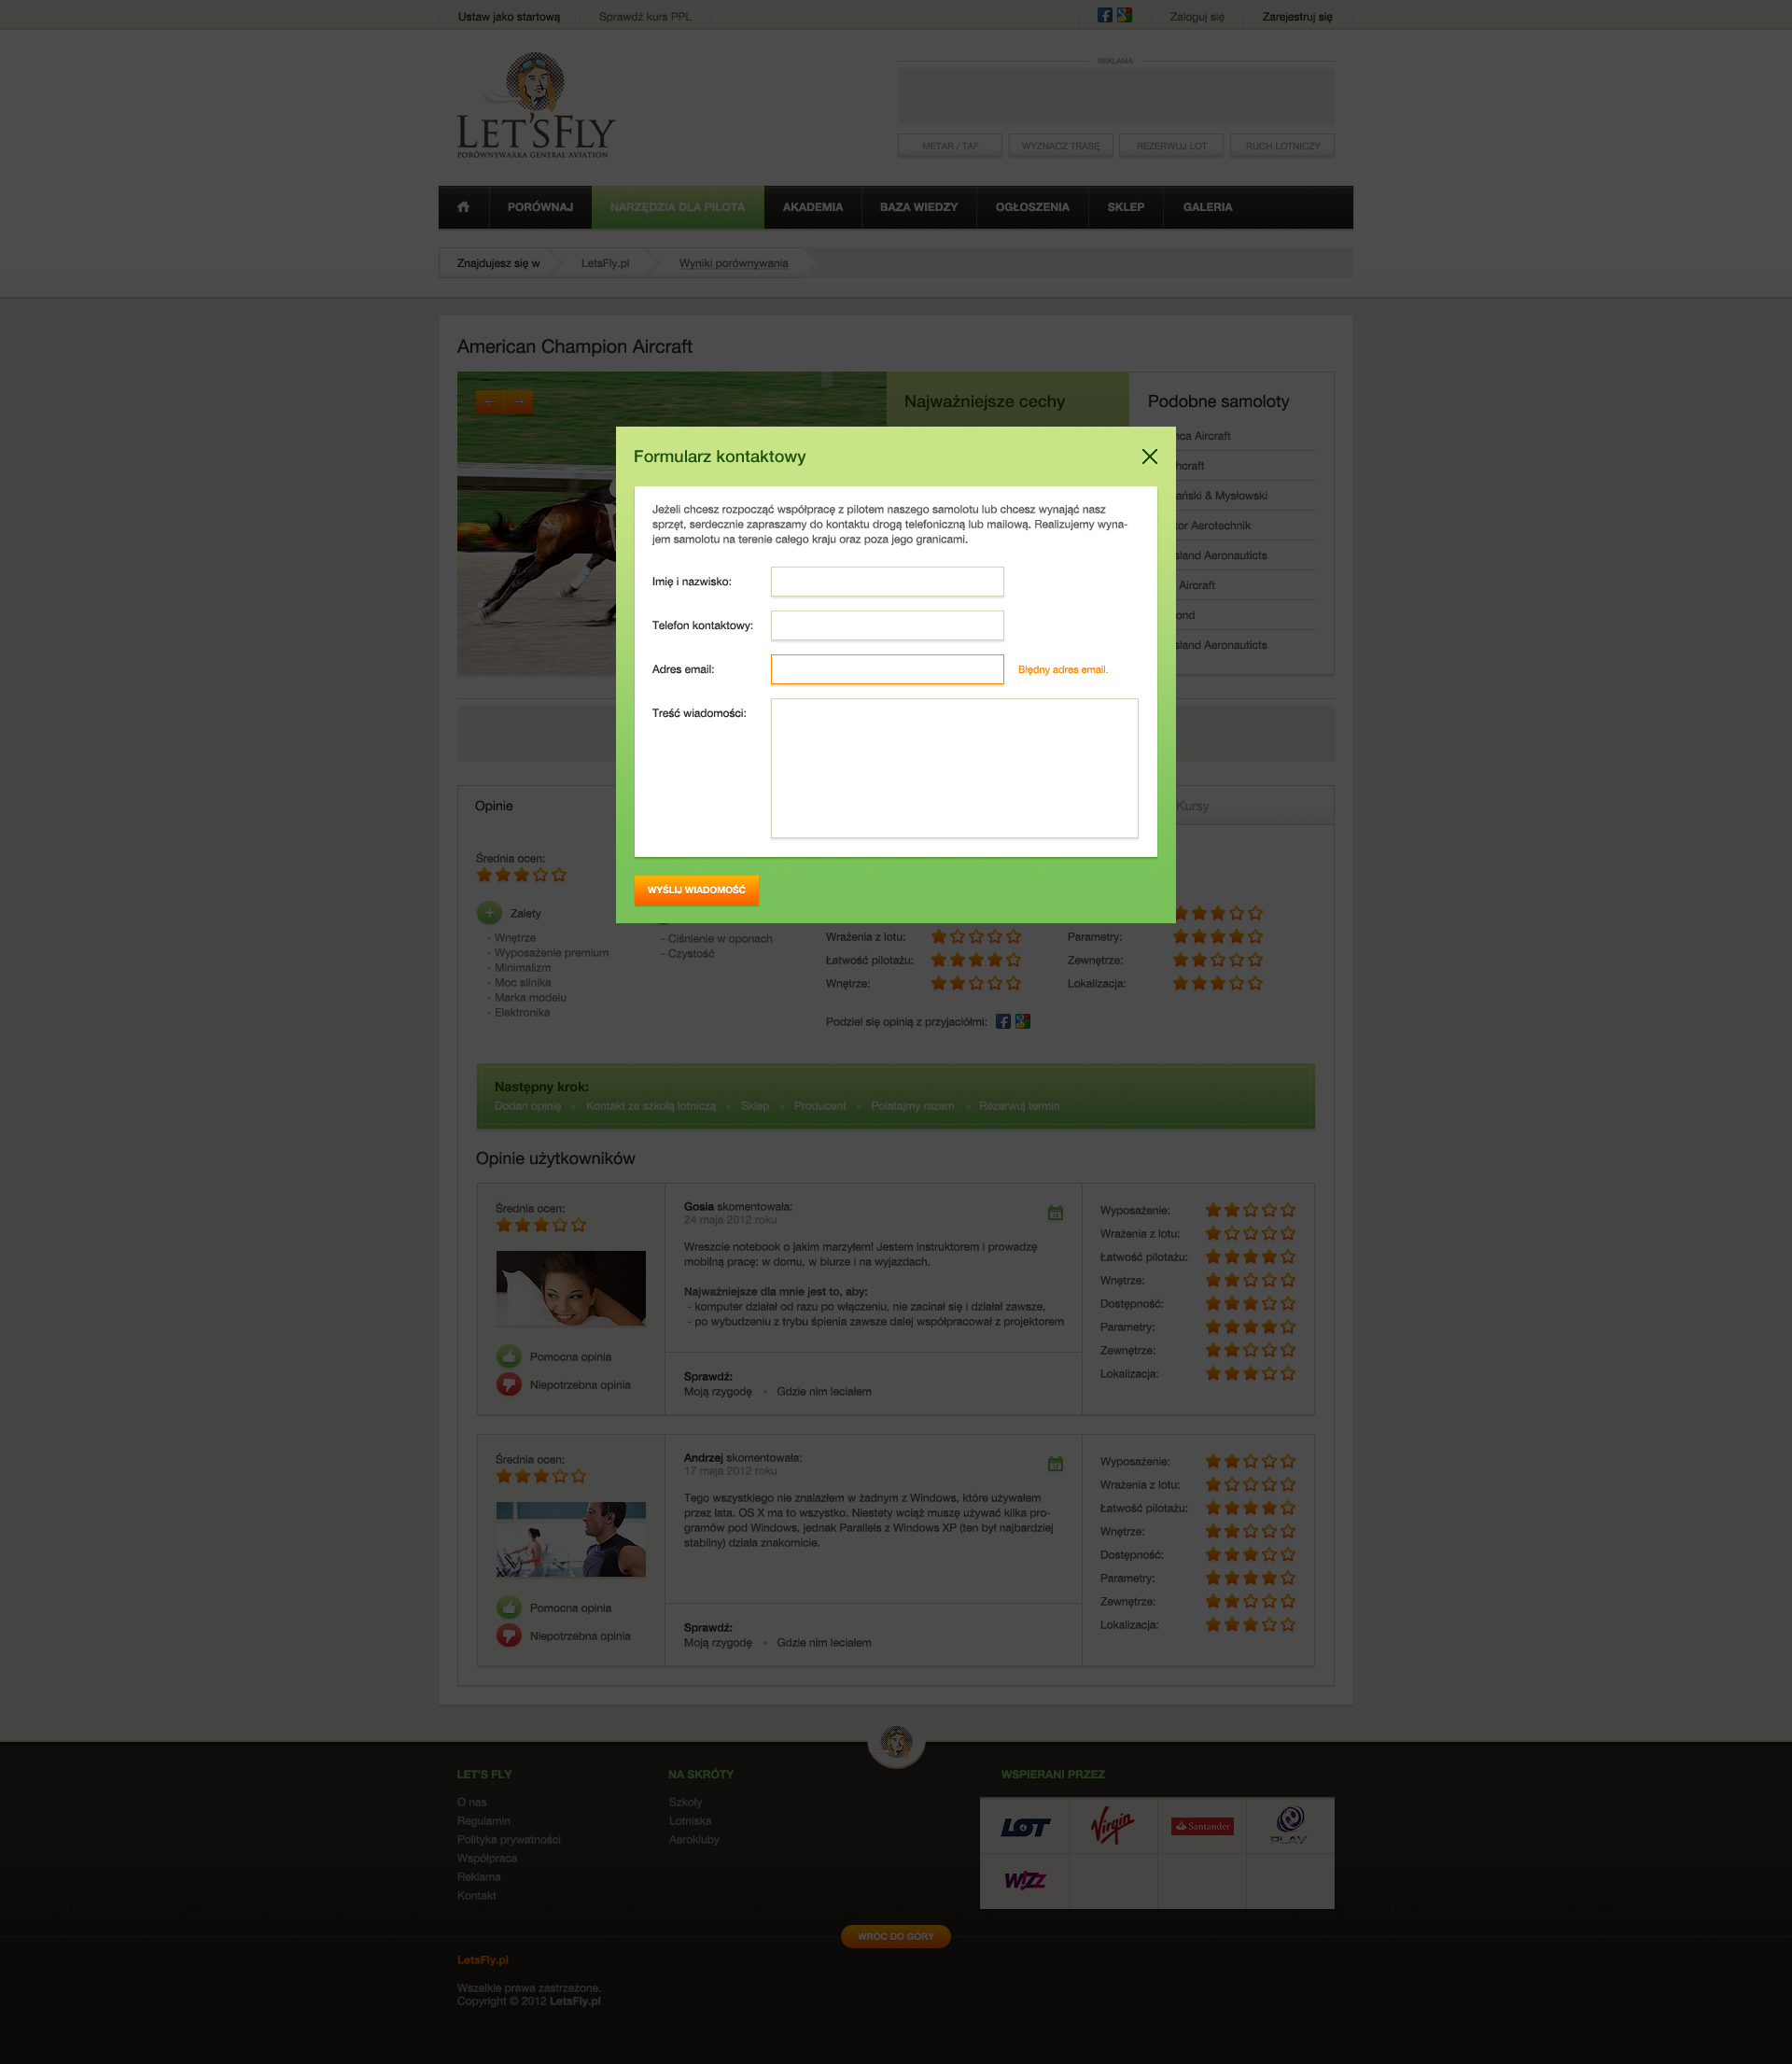Viewport: 1792px width, 2064px height.
Task: Click the METAR / TAF button
Action: point(950,146)
